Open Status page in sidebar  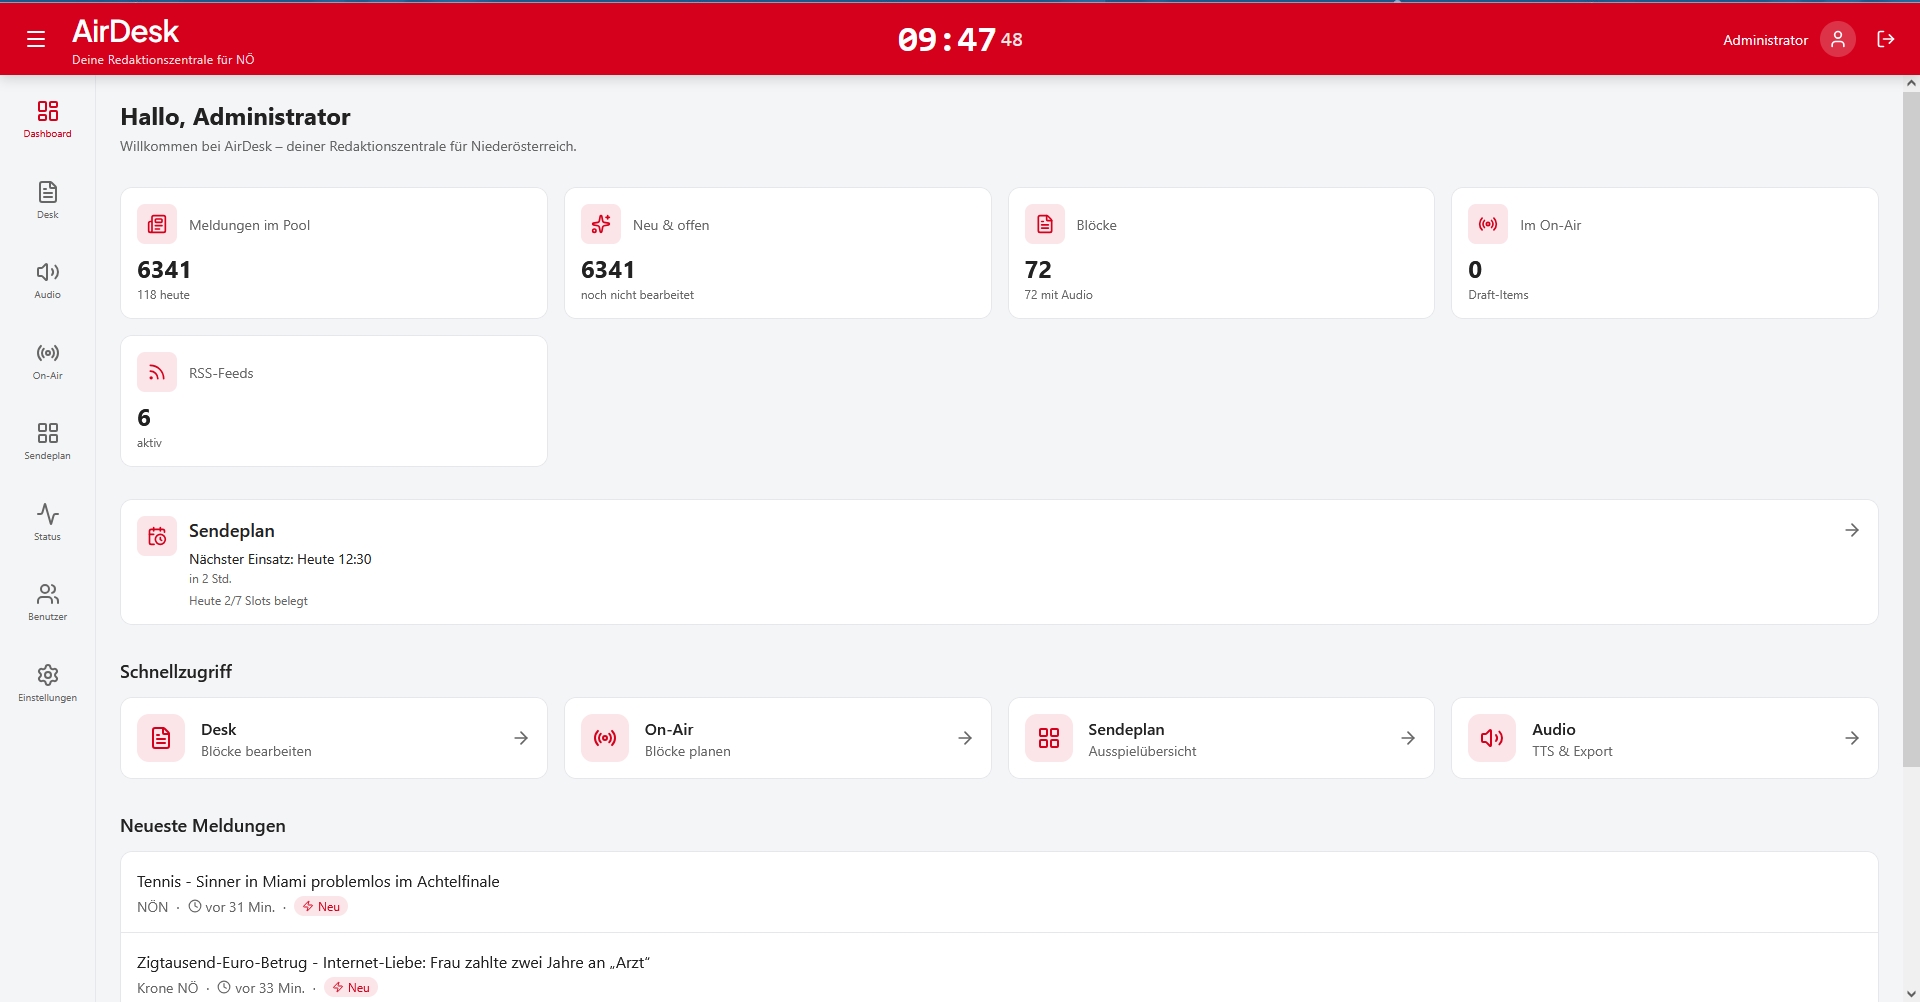click(x=47, y=522)
